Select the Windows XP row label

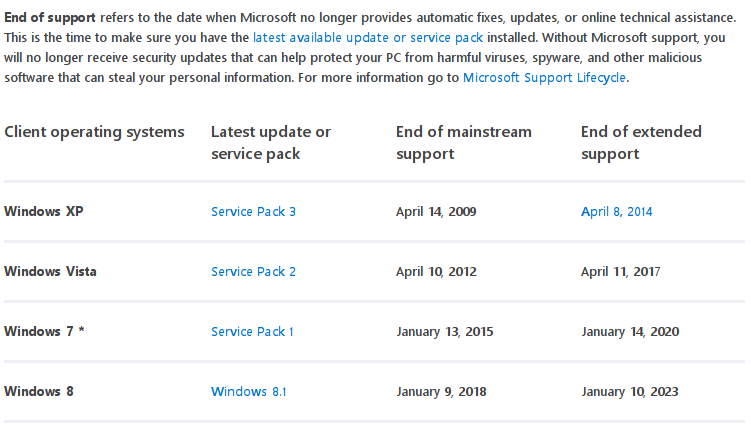tap(44, 212)
